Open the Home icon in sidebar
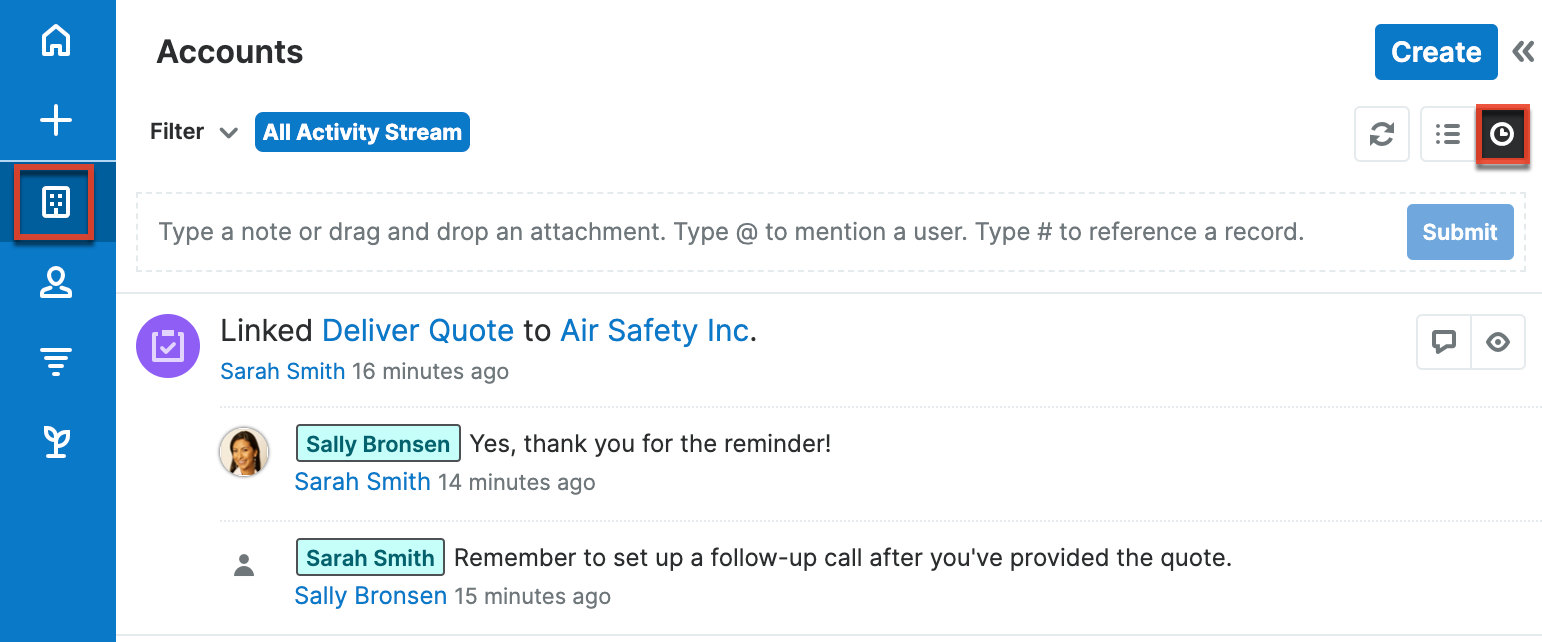This screenshot has width=1542, height=642. 56,41
